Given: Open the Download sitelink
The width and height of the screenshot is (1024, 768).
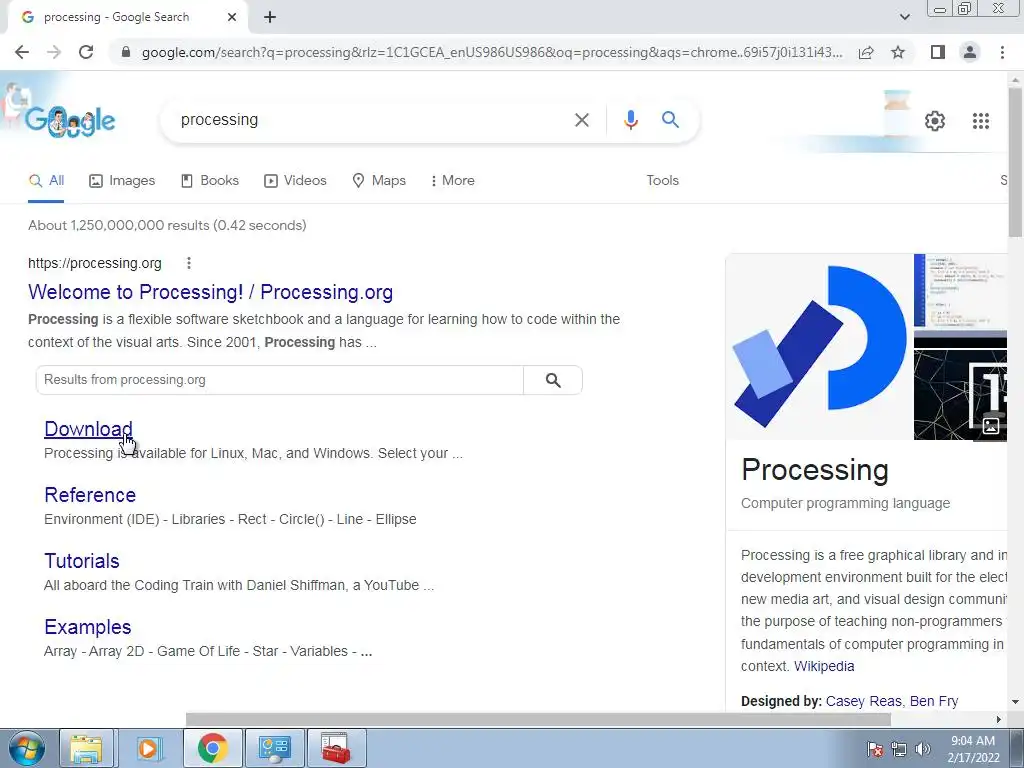Looking at the screenshot, I should (88, 429).
